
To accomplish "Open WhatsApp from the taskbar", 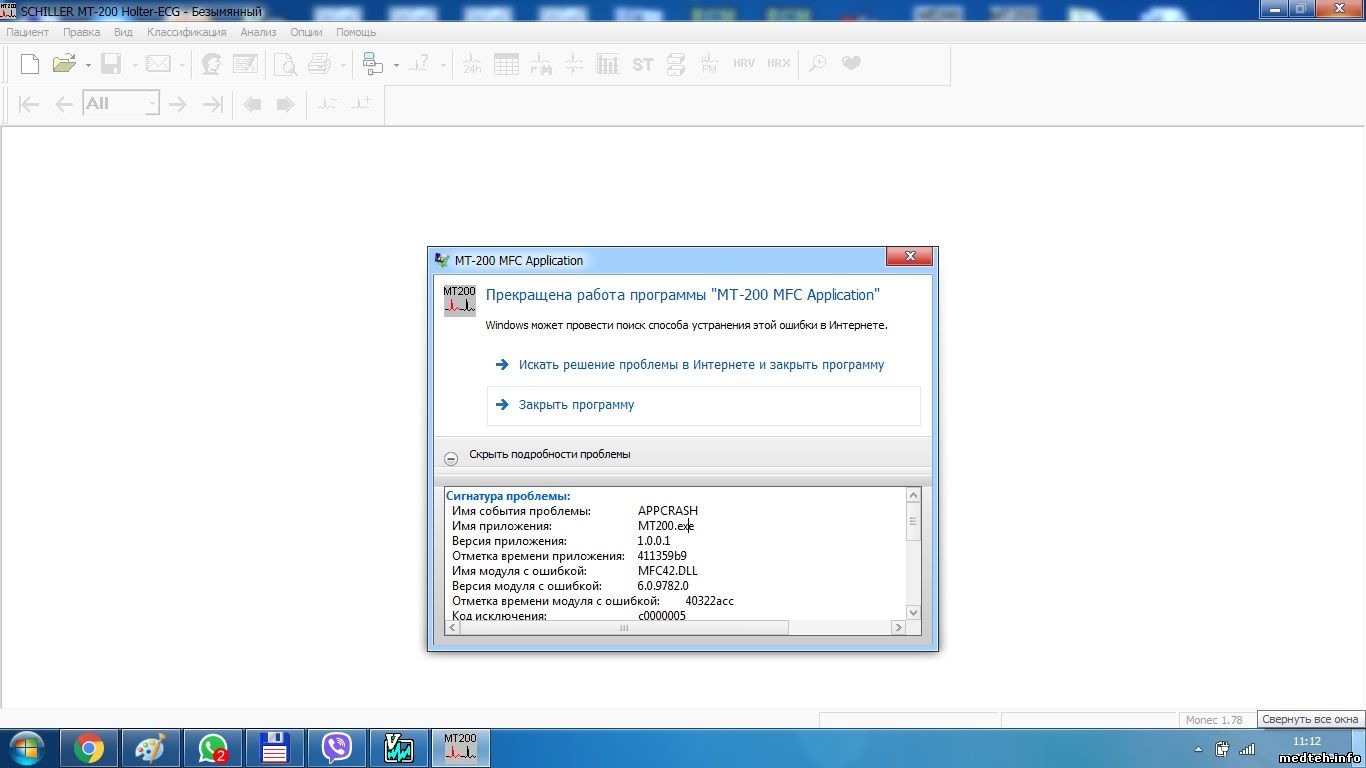I will (213, 748).
